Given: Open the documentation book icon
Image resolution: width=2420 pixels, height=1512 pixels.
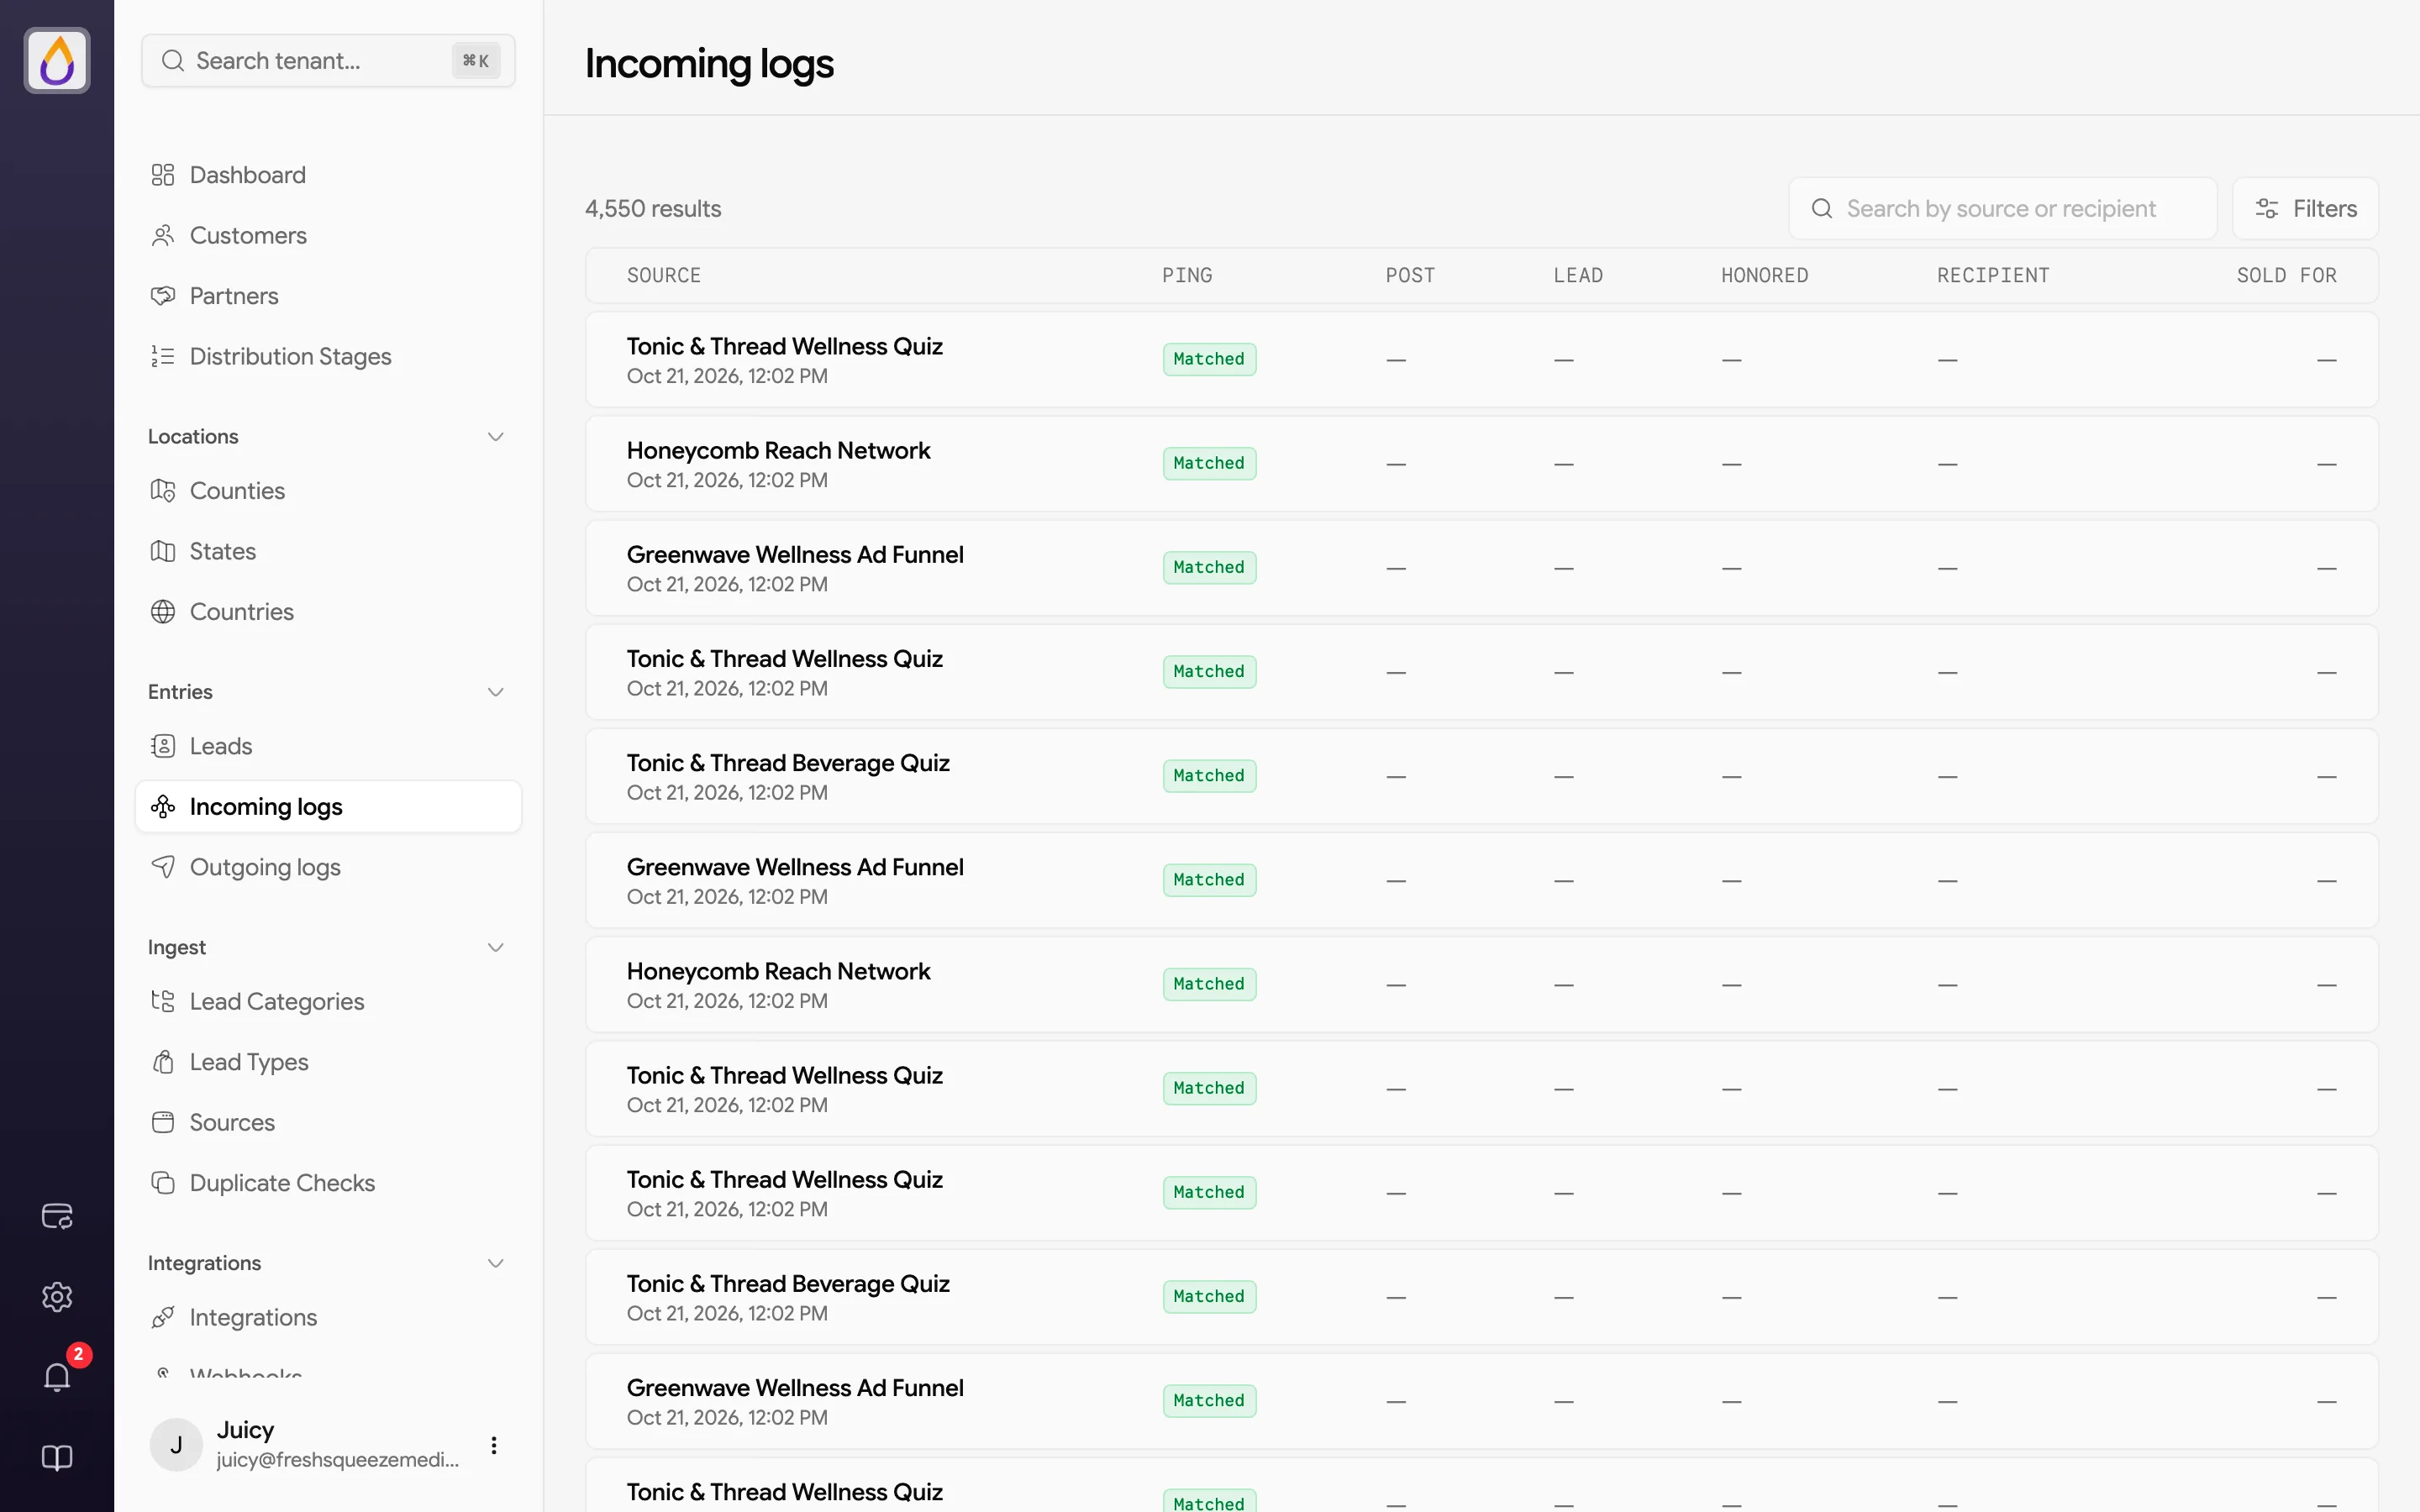Looking at the screenshot, I should pos(57,1458).
